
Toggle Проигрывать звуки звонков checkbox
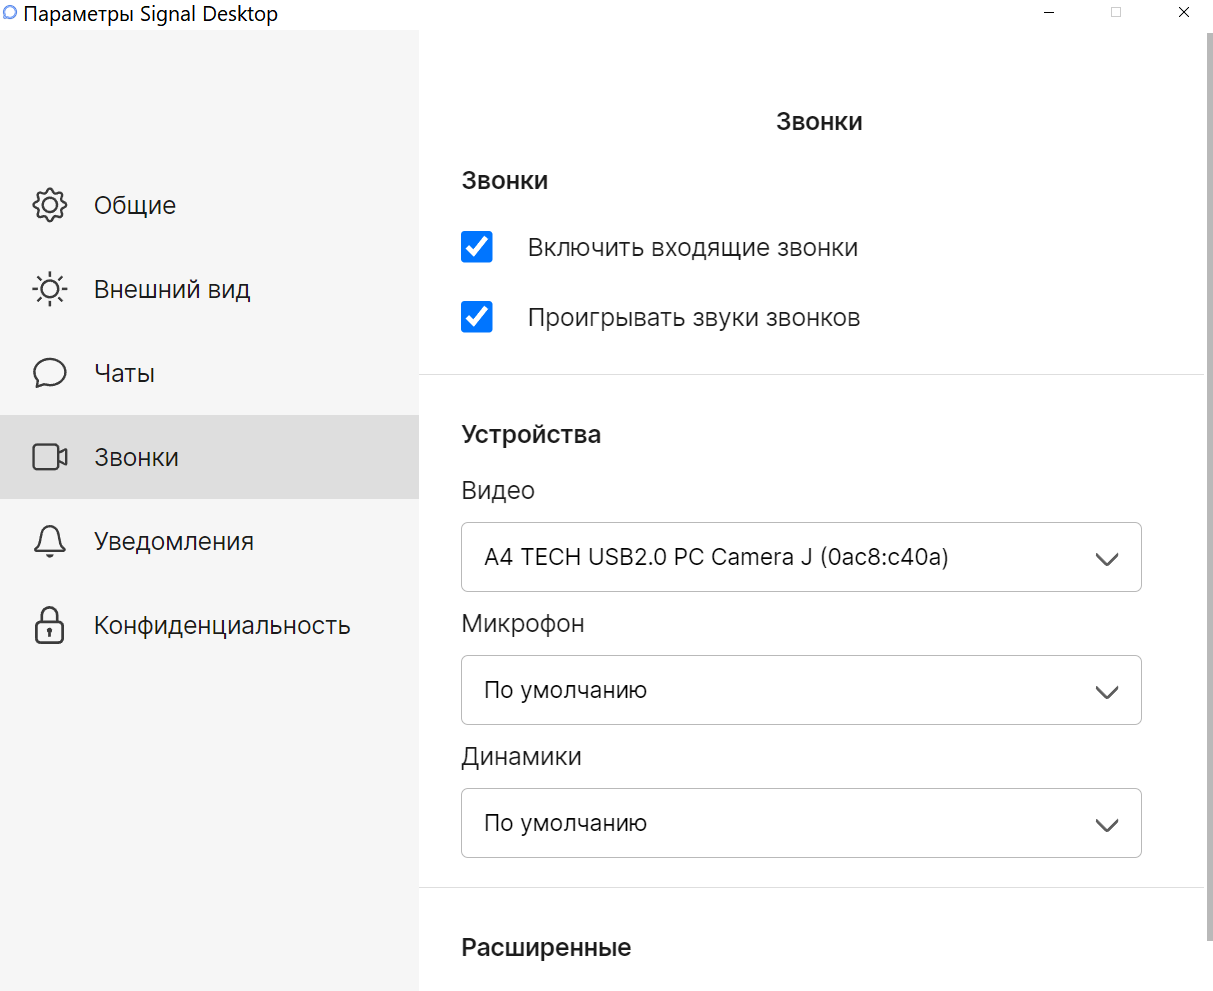pyautogui.click(x=477, y=317)
